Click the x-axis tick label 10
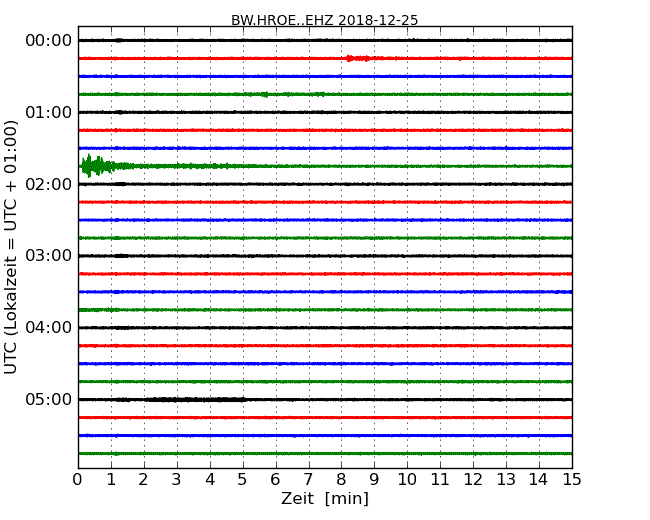The width and height of the screenshot is (650, 520). tap(407, 480)
